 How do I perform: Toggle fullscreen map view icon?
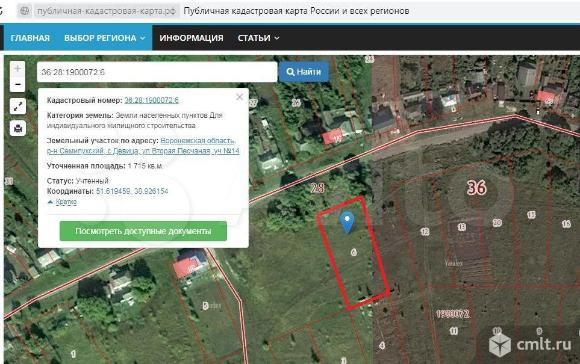click(17, 107)
